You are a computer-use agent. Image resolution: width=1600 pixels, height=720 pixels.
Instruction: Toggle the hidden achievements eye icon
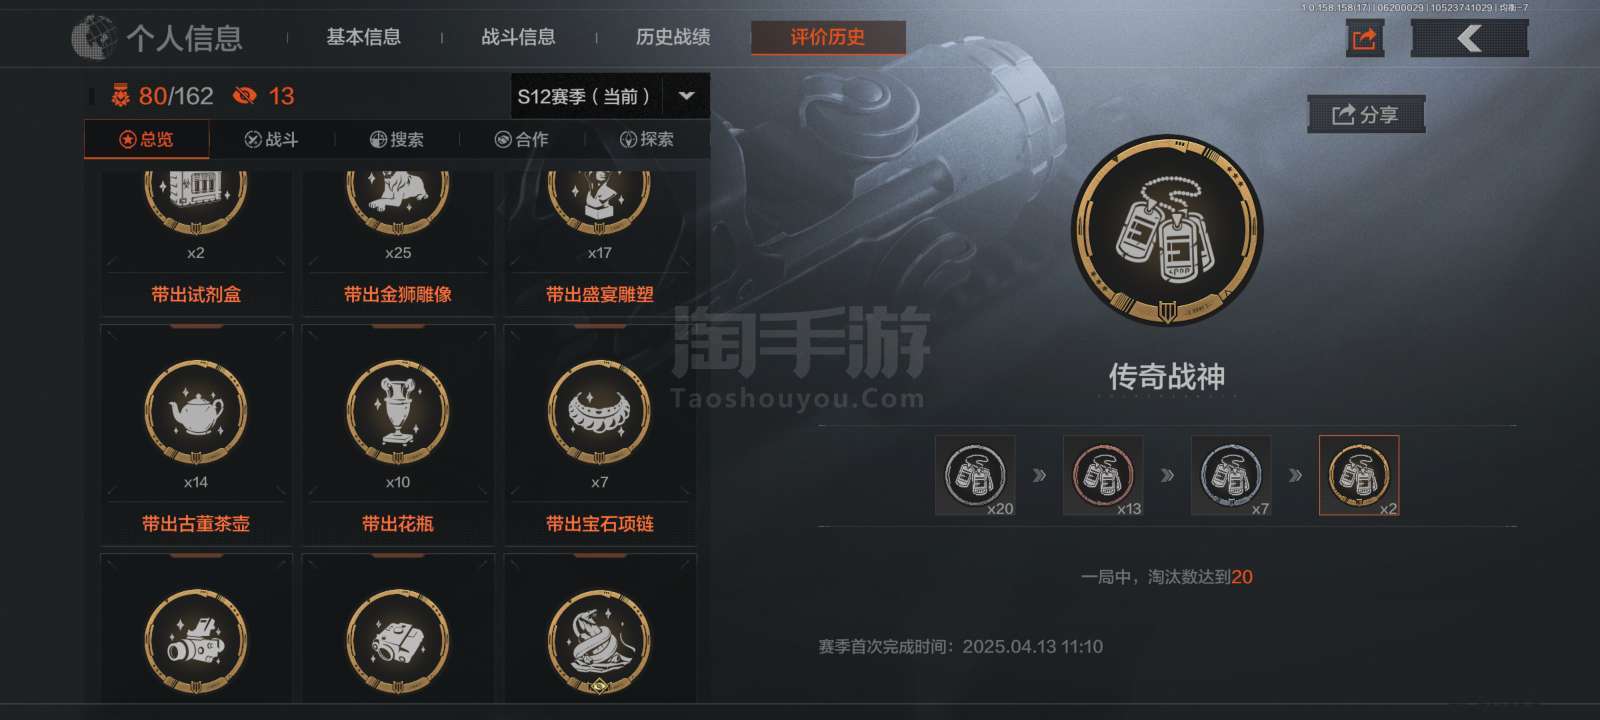point(244,96)
